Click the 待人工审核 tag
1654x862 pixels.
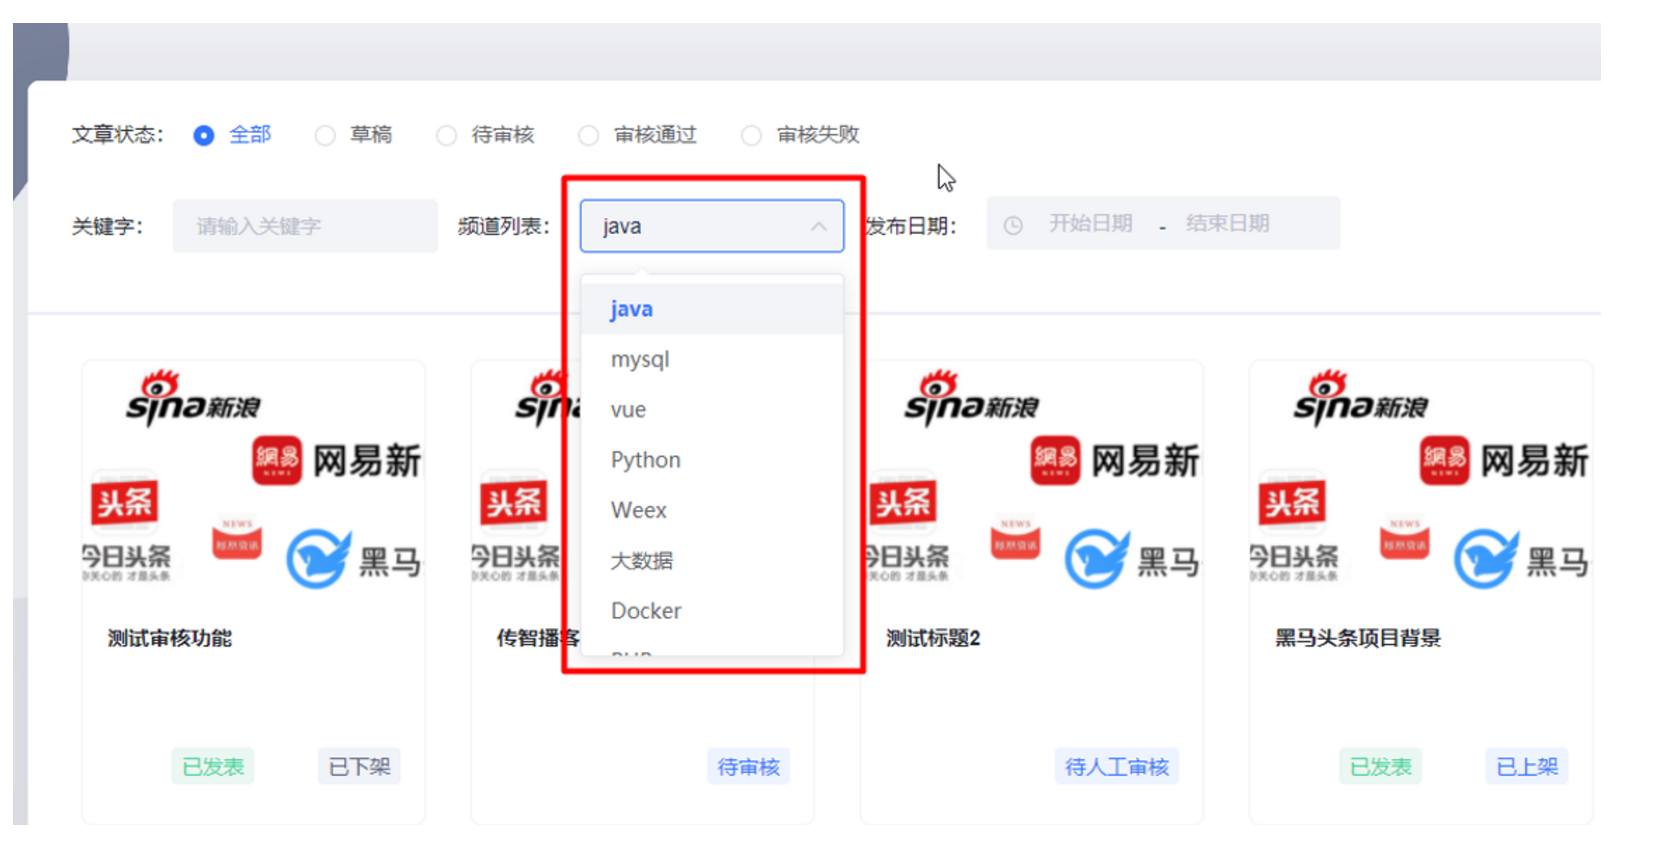[1117, 767]
